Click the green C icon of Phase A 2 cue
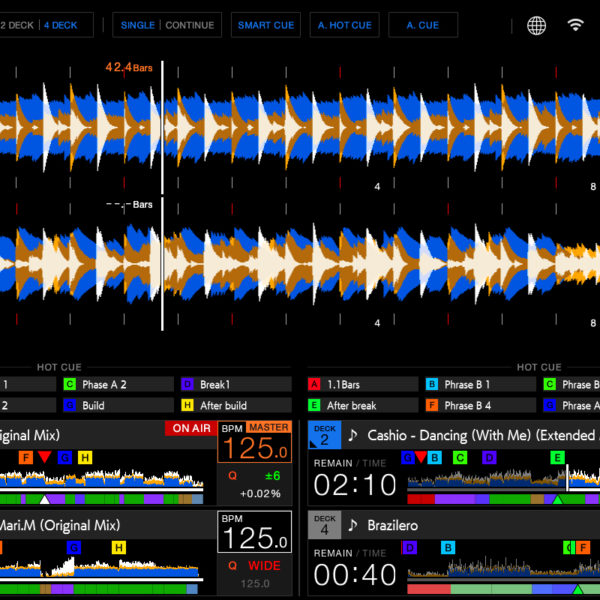Viewport: 600px width, 600px height. pos(70,384)
